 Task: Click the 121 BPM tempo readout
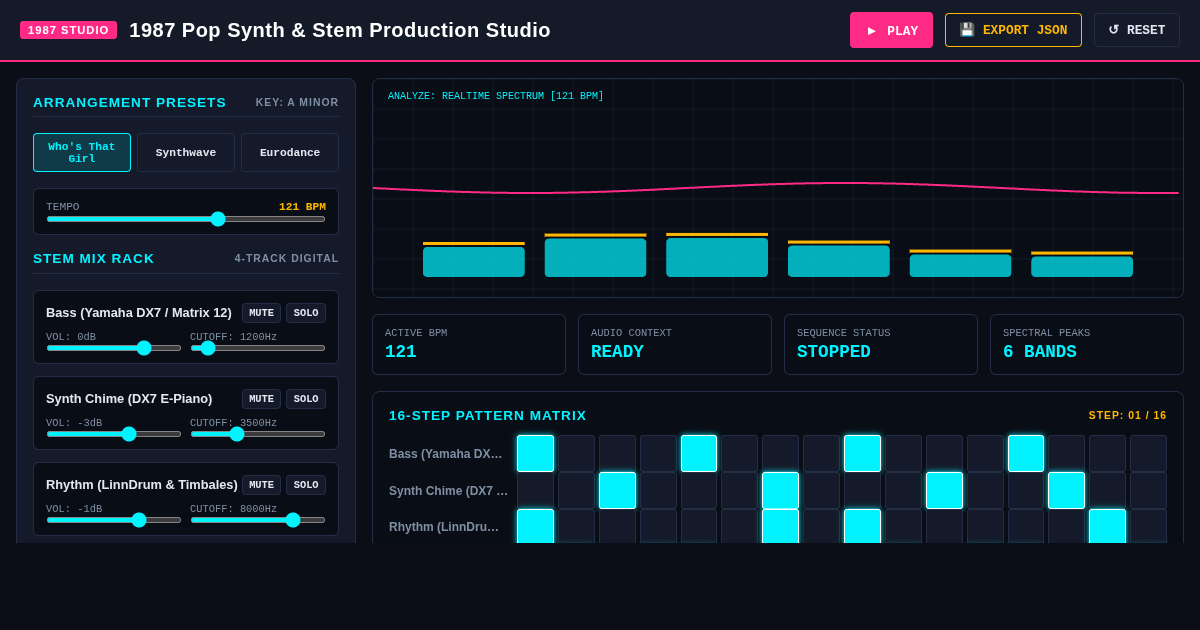(x=302, y=207)
